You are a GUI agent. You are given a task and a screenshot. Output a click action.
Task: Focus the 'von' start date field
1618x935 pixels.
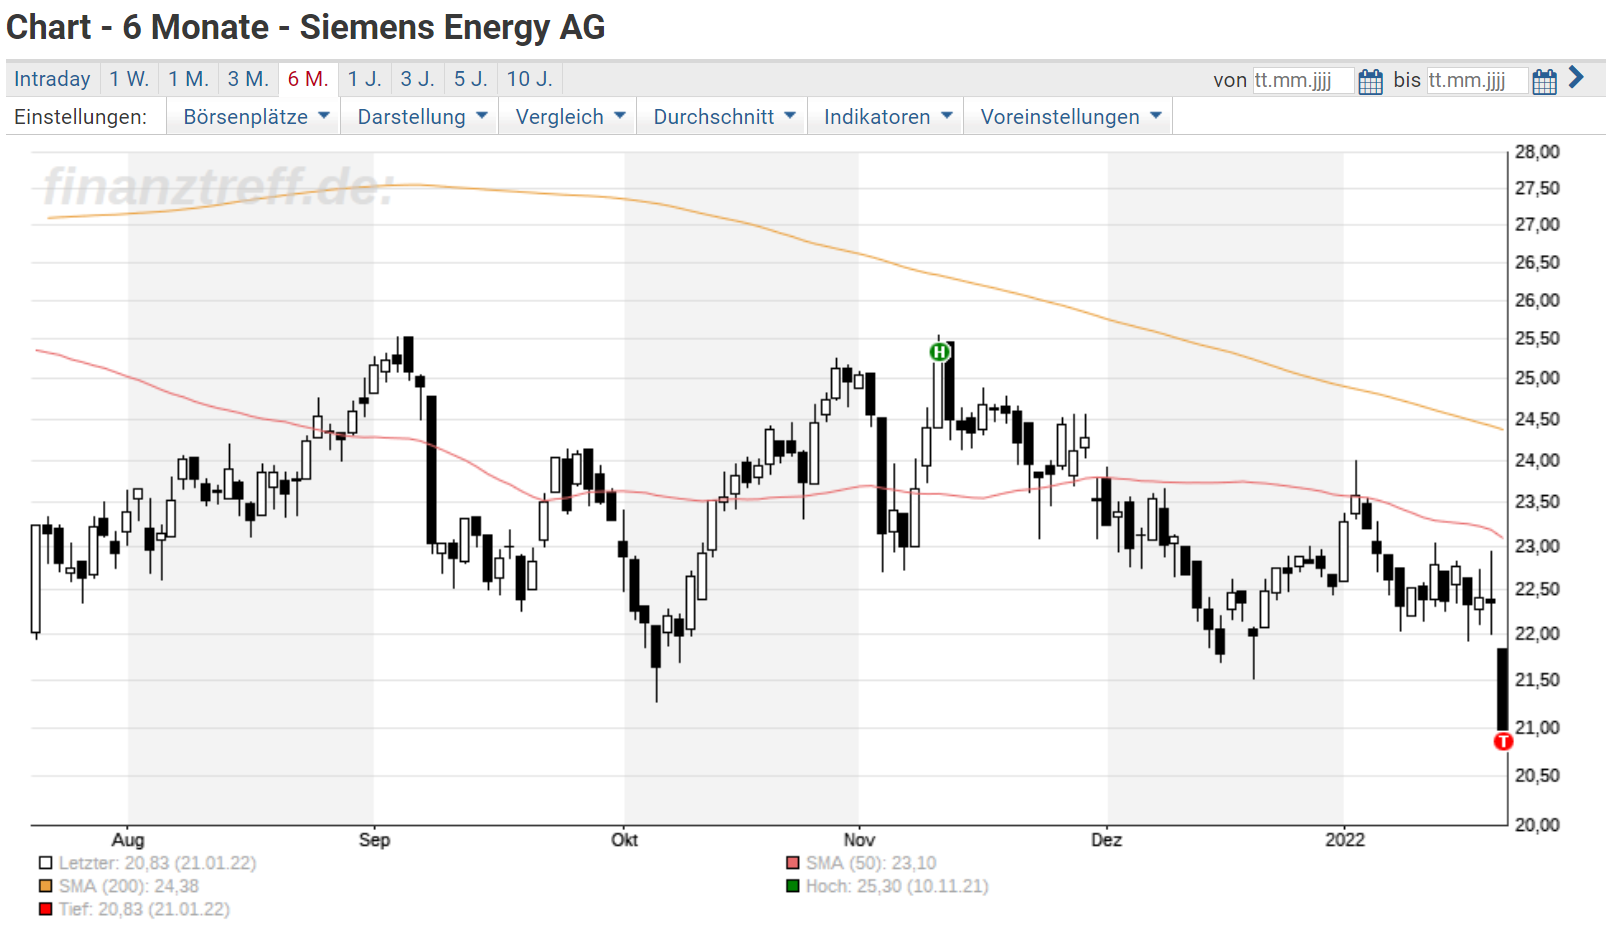pyautogui.click(x=1303, y=80)
